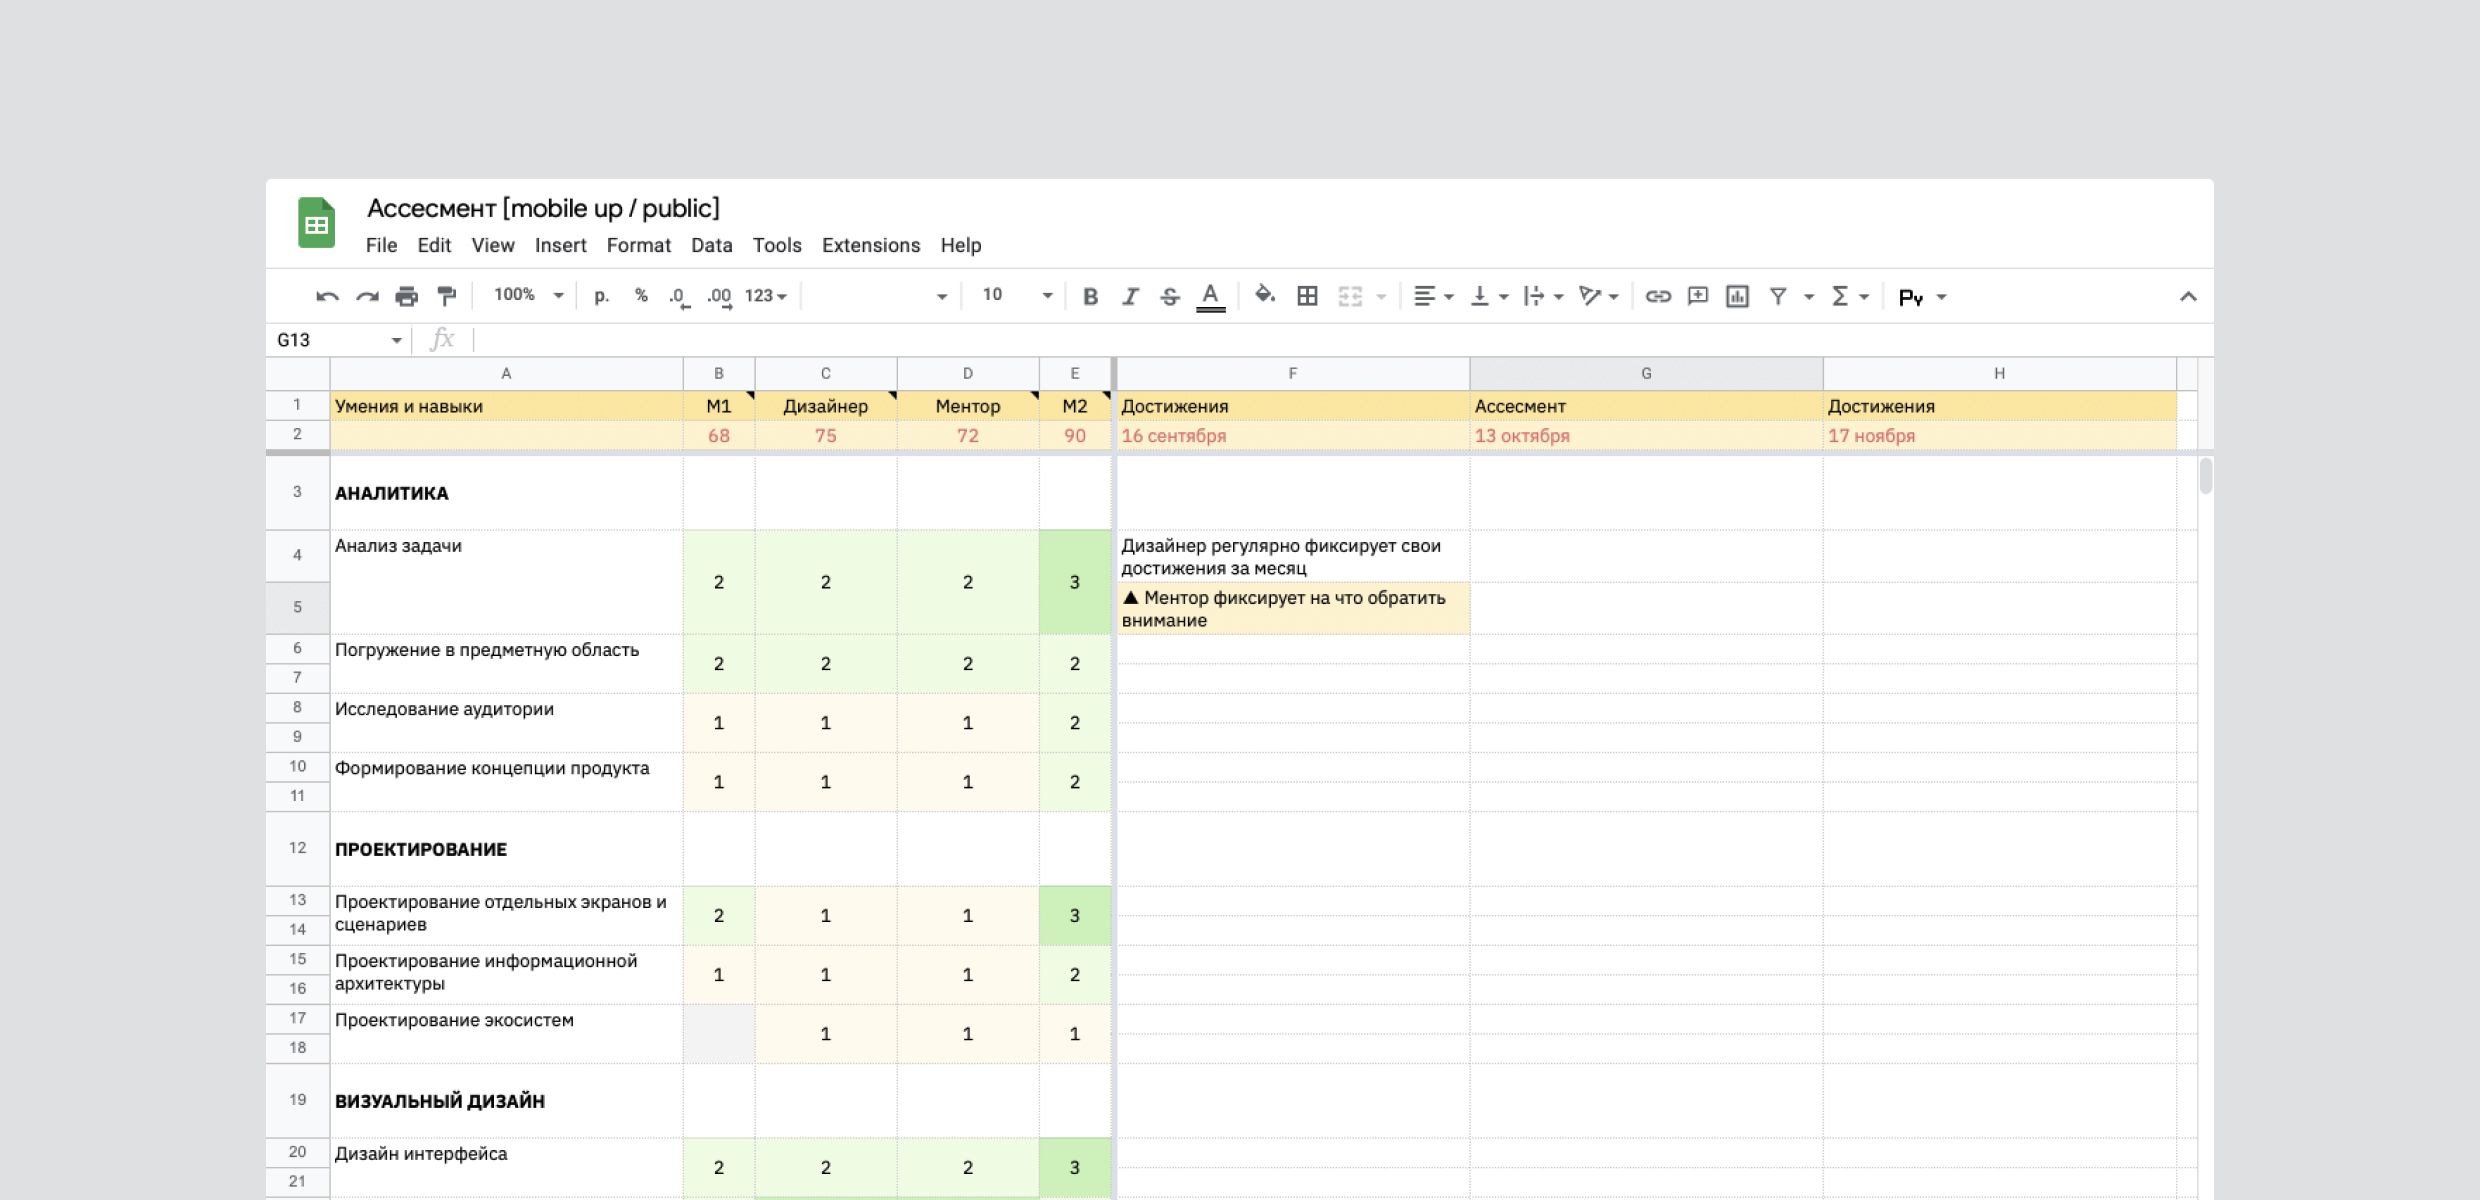Open the Insert menu
This screenshot has width=2480, height=1200.
pos(560,245)
